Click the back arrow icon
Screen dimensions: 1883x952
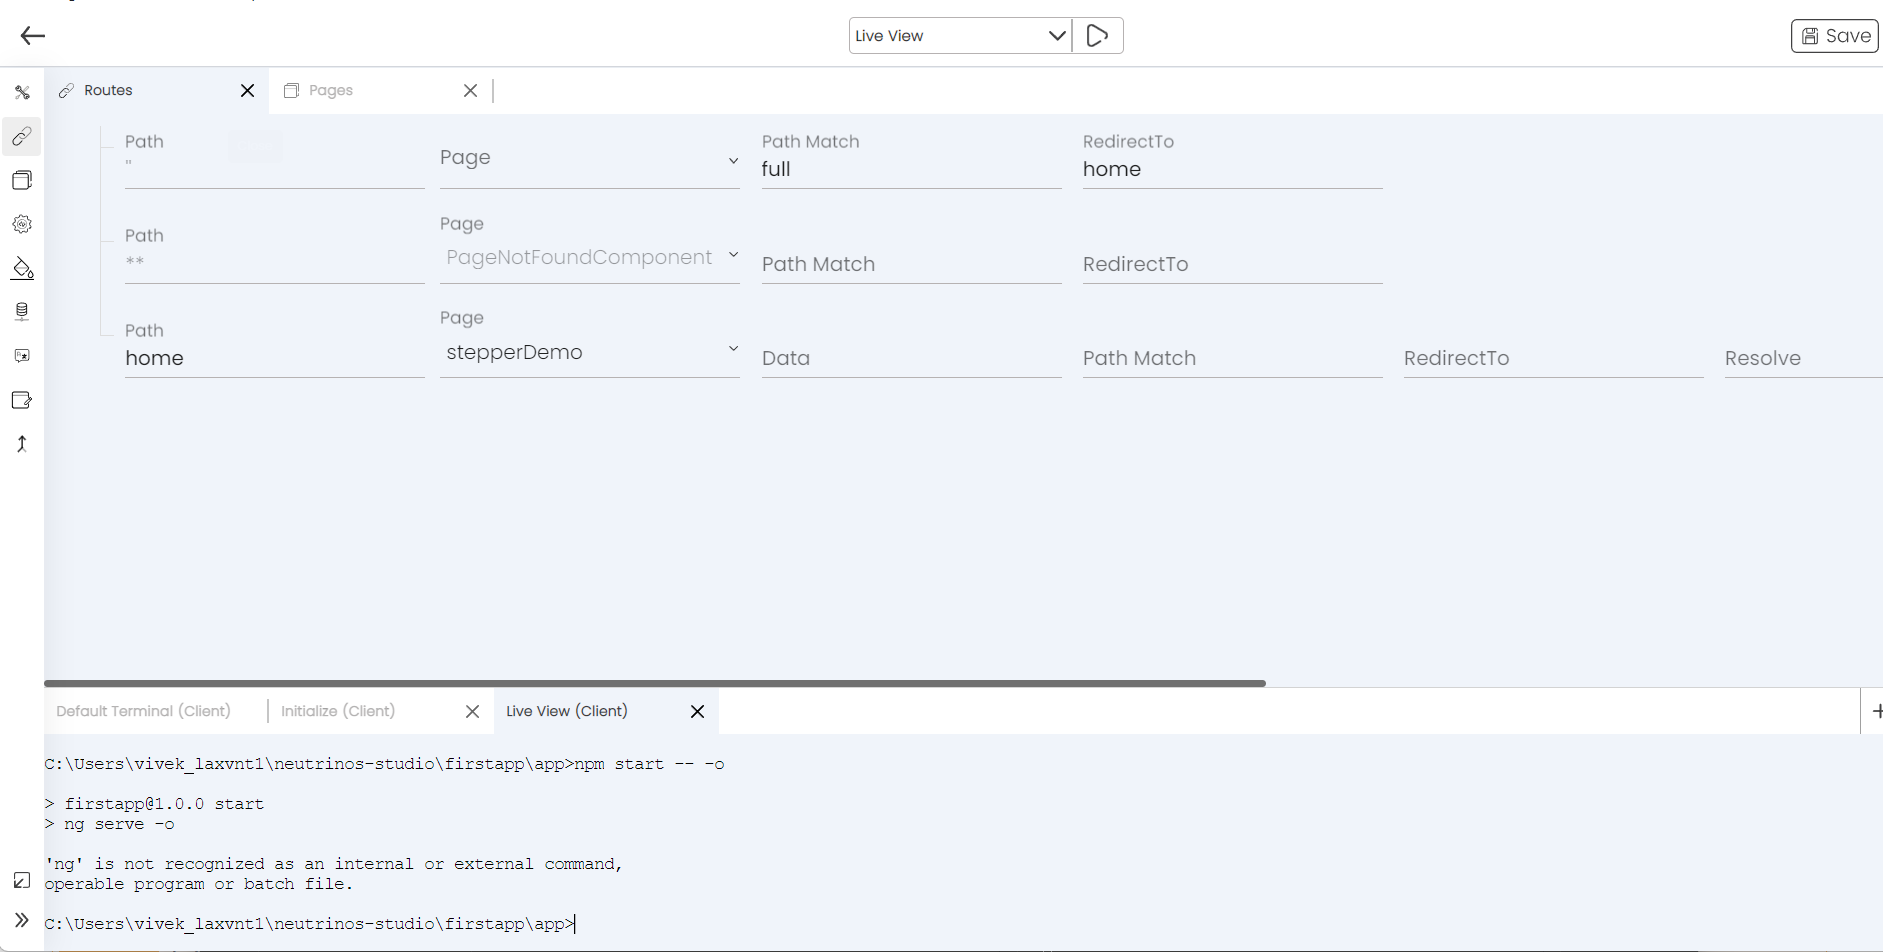click(33, 36)
